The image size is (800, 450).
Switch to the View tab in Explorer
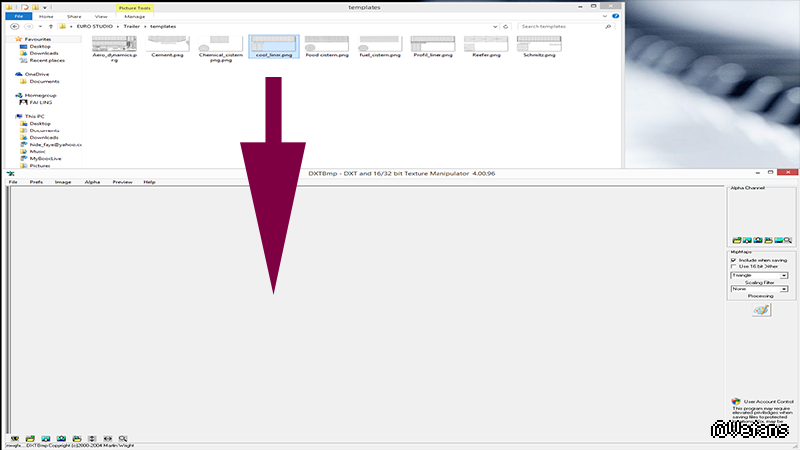[101, 16]
